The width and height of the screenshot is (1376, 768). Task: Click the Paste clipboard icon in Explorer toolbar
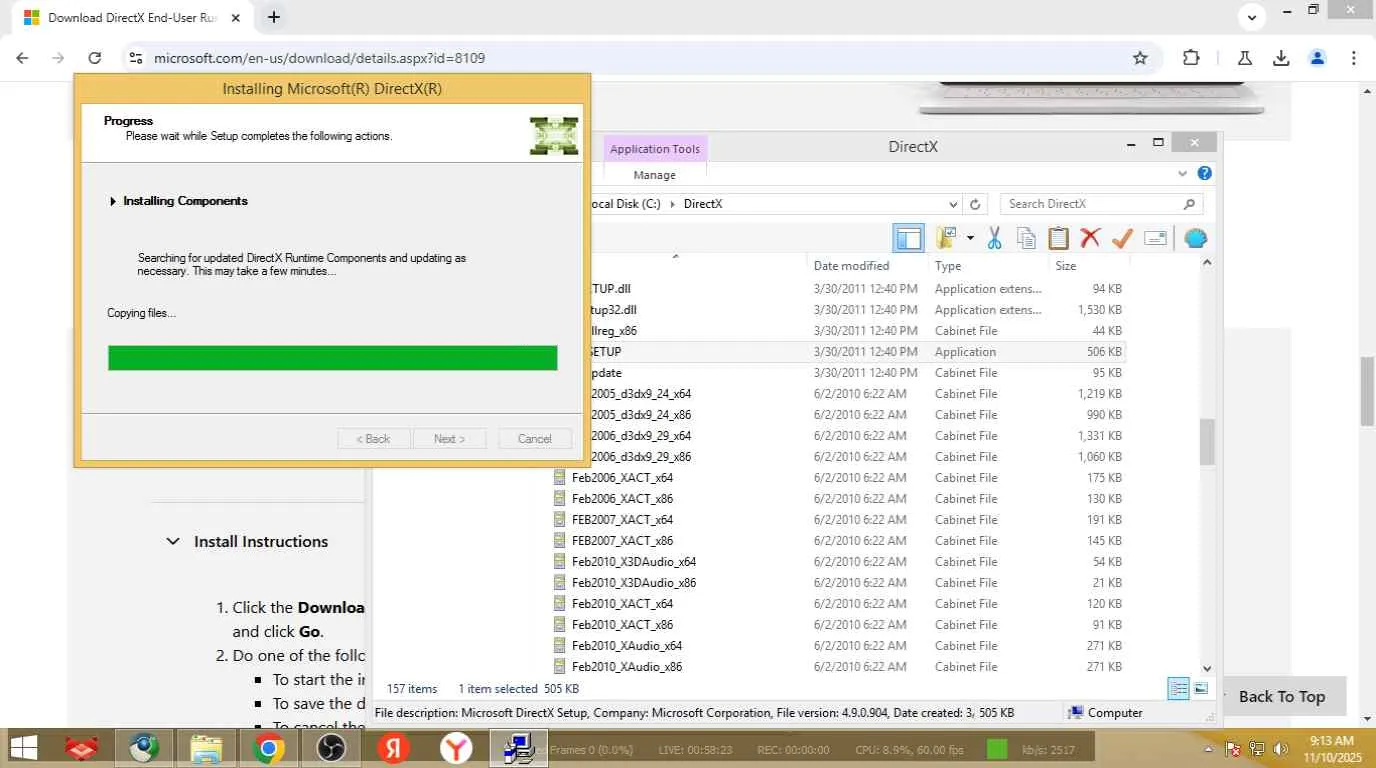tap(1058, 238)
